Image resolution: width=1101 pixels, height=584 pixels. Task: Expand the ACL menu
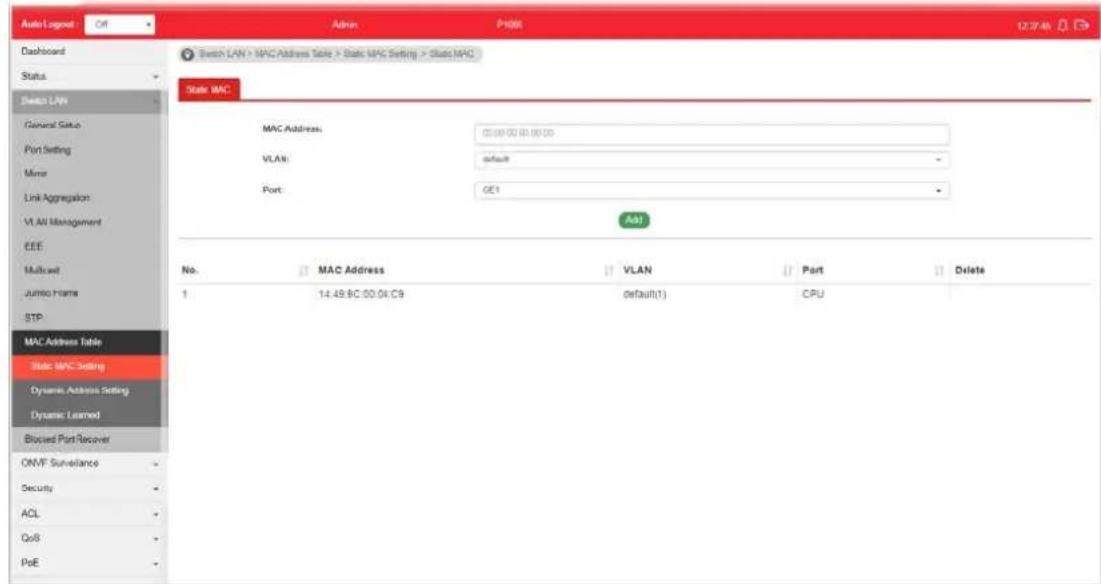89,513
